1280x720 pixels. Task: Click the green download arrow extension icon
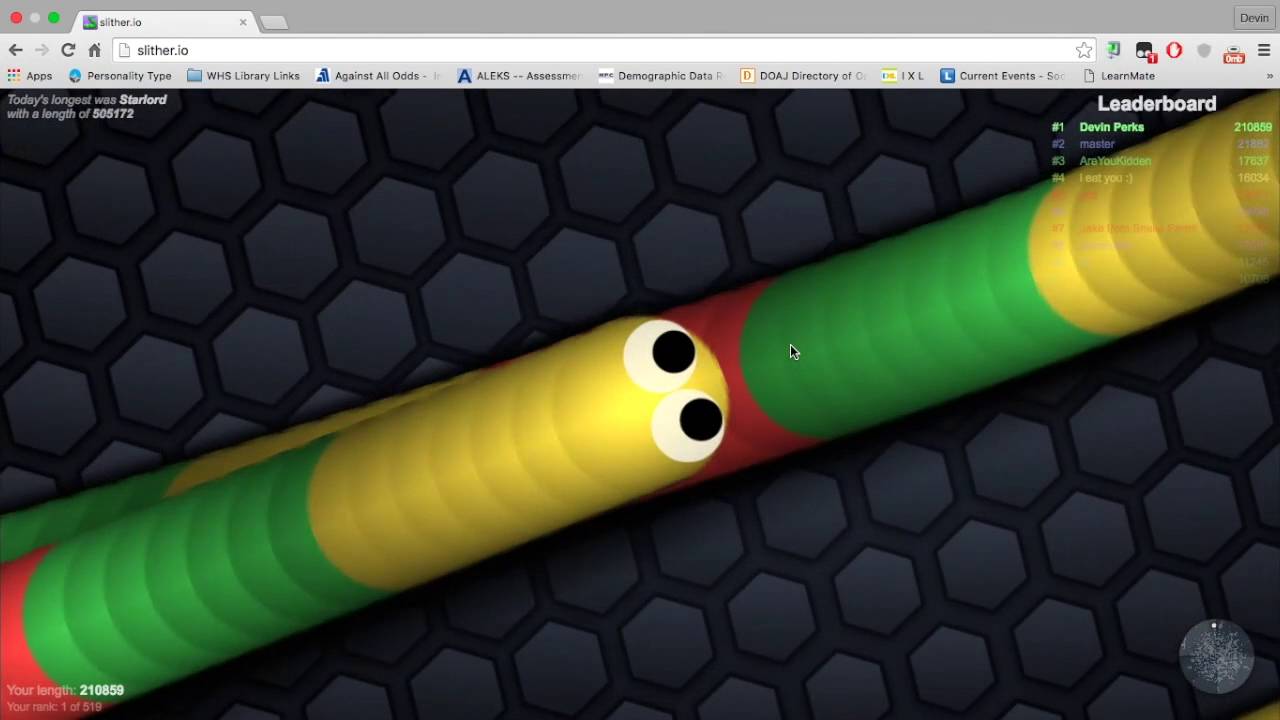1114,50
